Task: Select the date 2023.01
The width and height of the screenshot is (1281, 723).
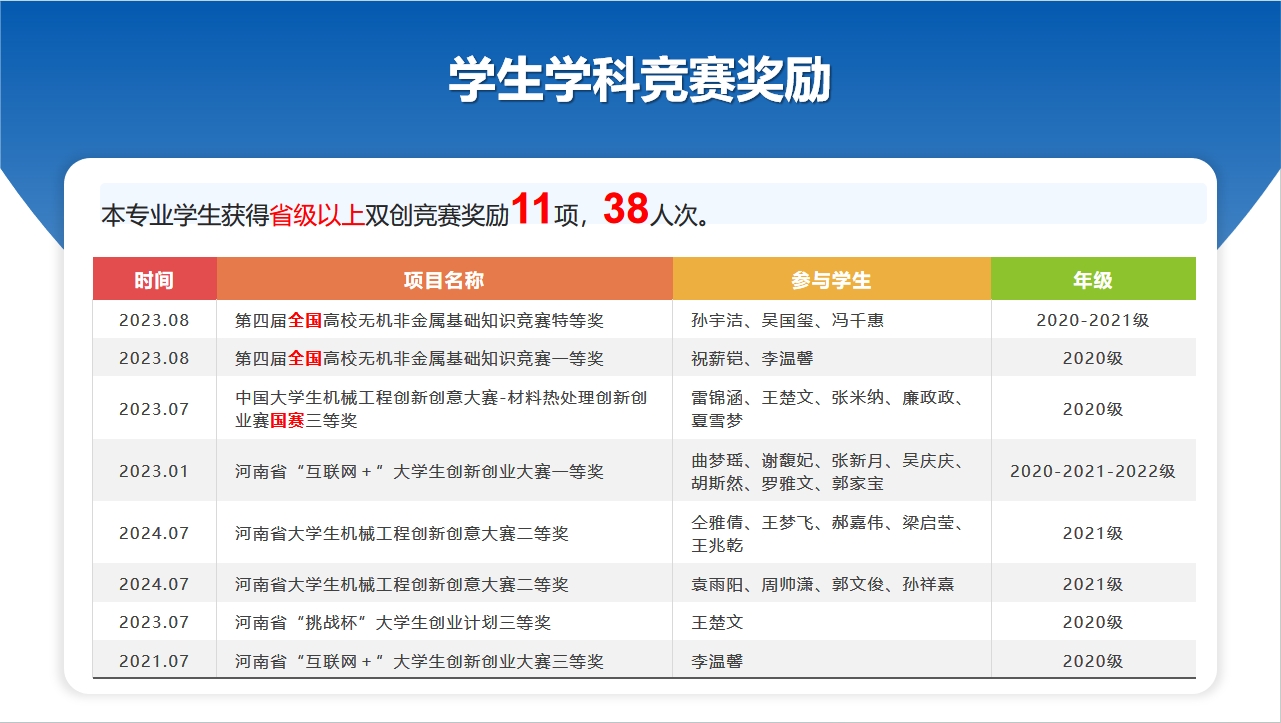Action: 154,471
